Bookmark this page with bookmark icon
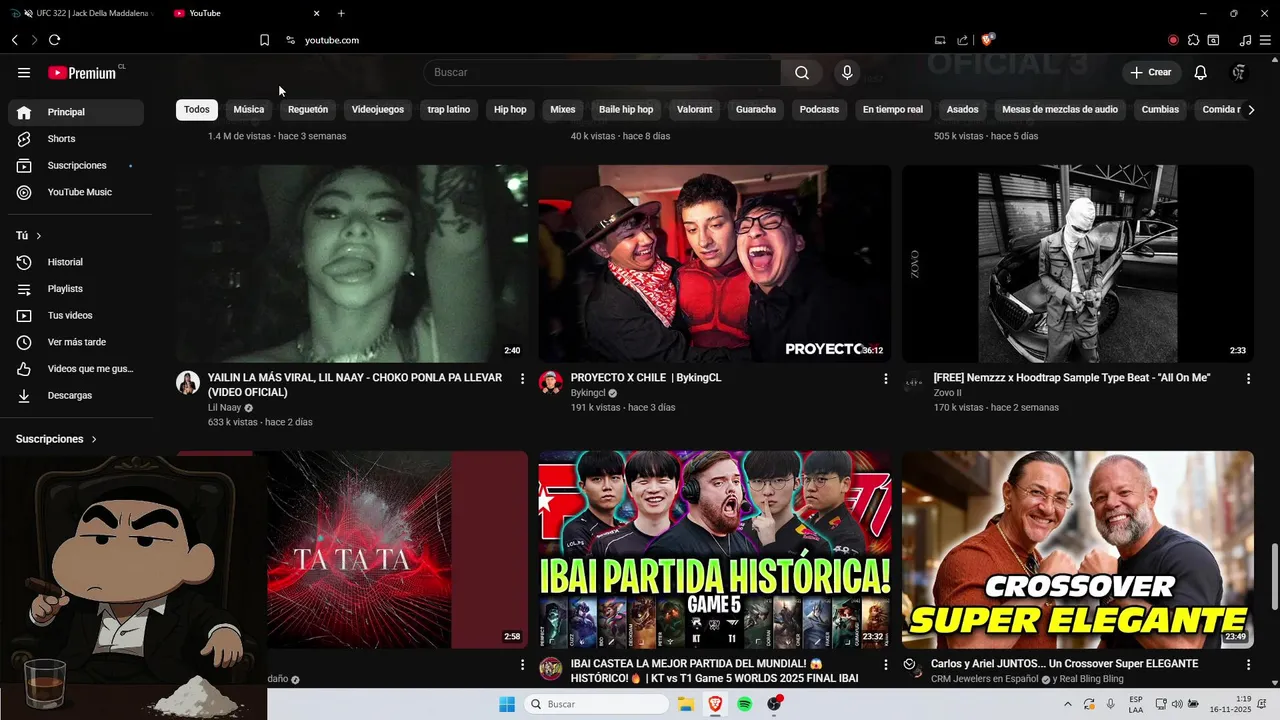Viewport: 1280px width, 720px height. (264, 40)
